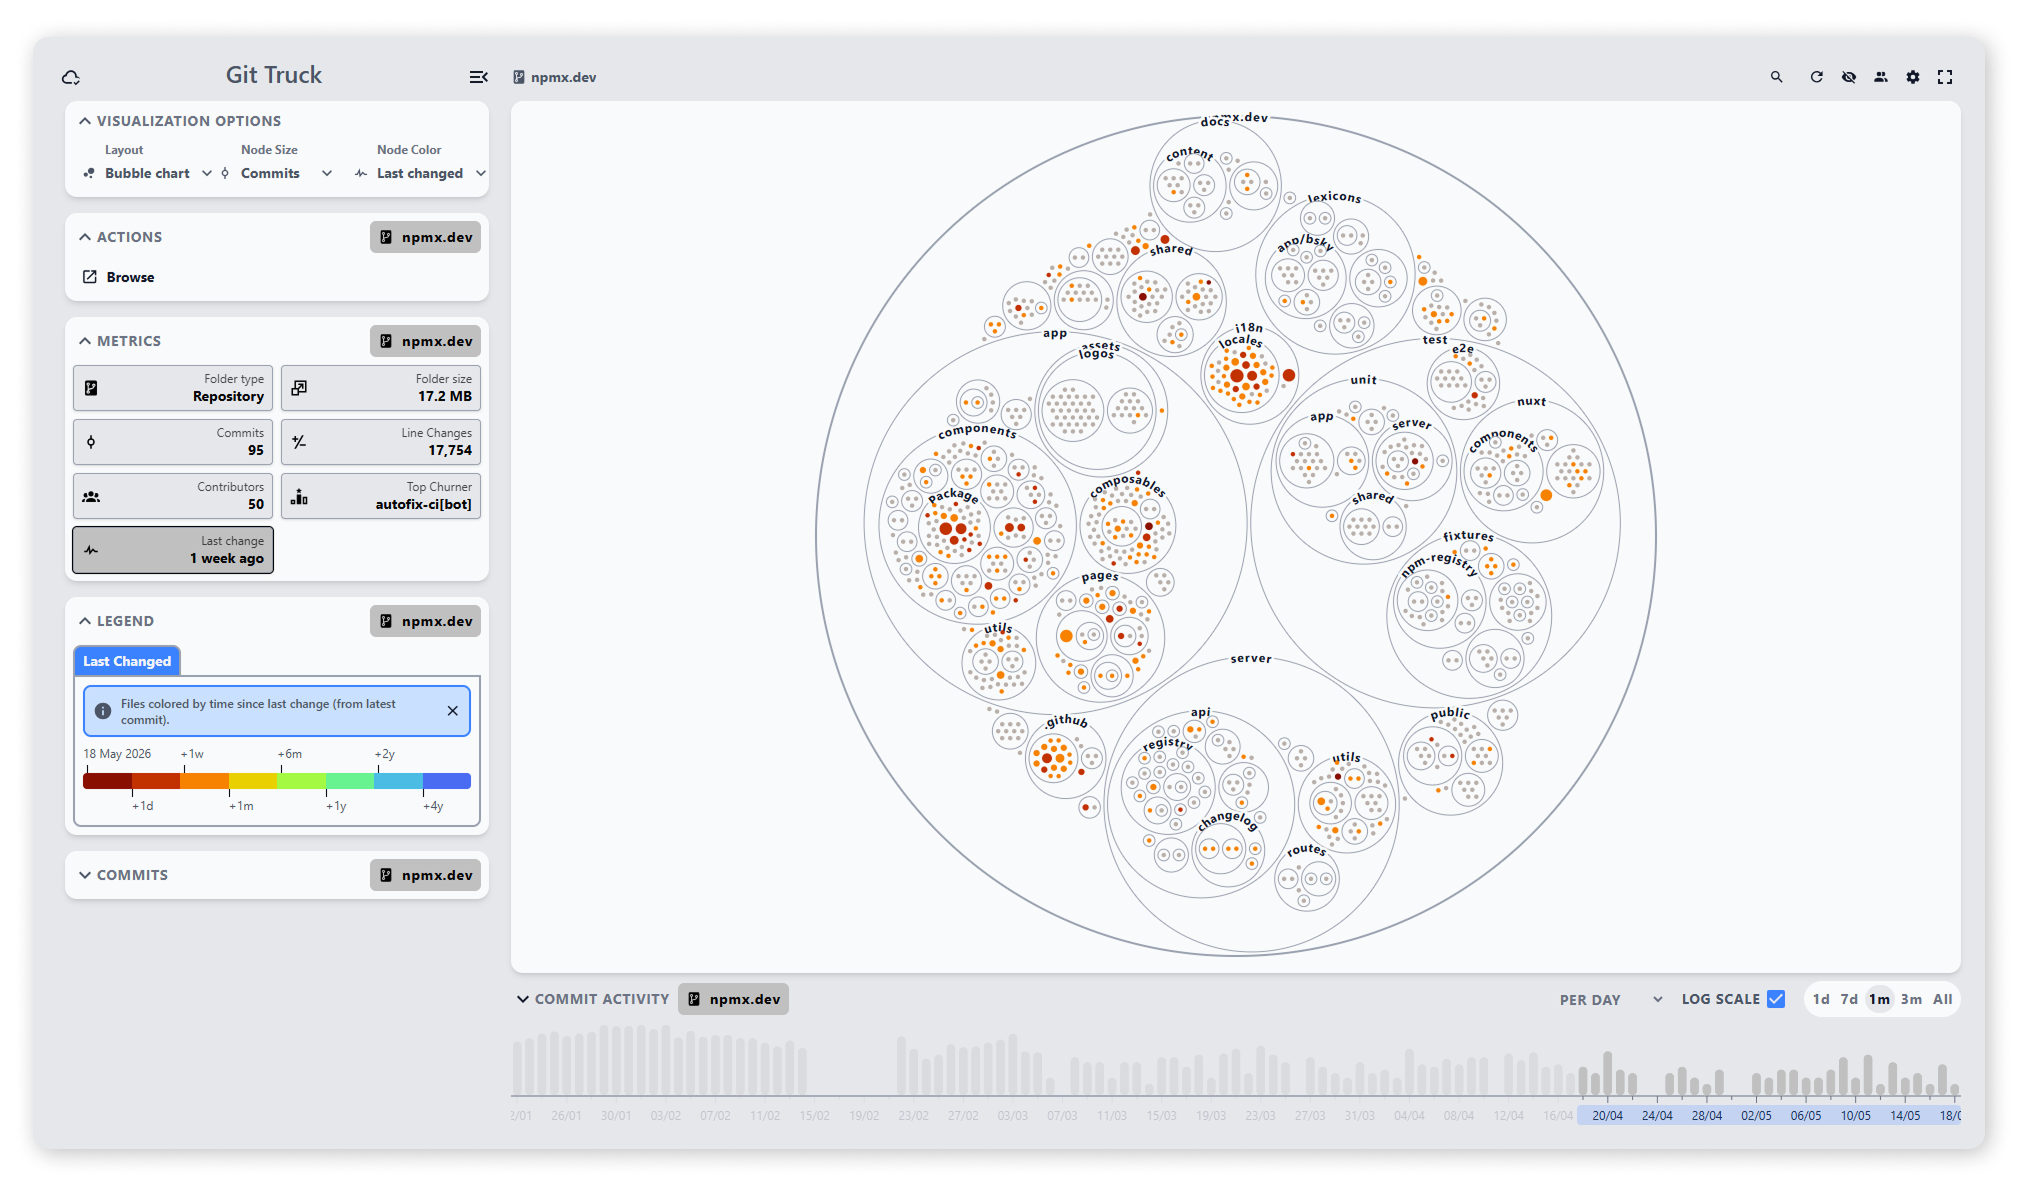
Task: Expand the Commits section
Action: (x=85, y=875)
